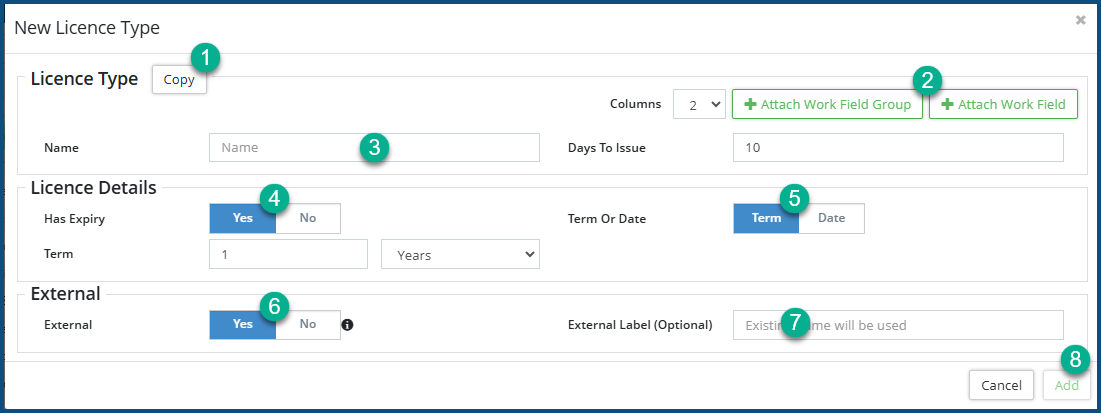Image resolution: width=1101 pixels, height=413 pixels.
Task: Click Cancel to discard the licence type
Action: 1001,385
